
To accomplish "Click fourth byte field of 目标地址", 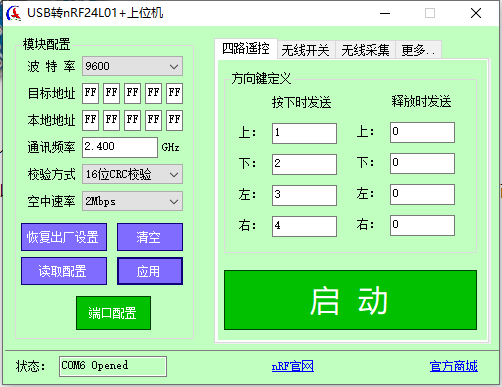I will click(x=153, y=93).
